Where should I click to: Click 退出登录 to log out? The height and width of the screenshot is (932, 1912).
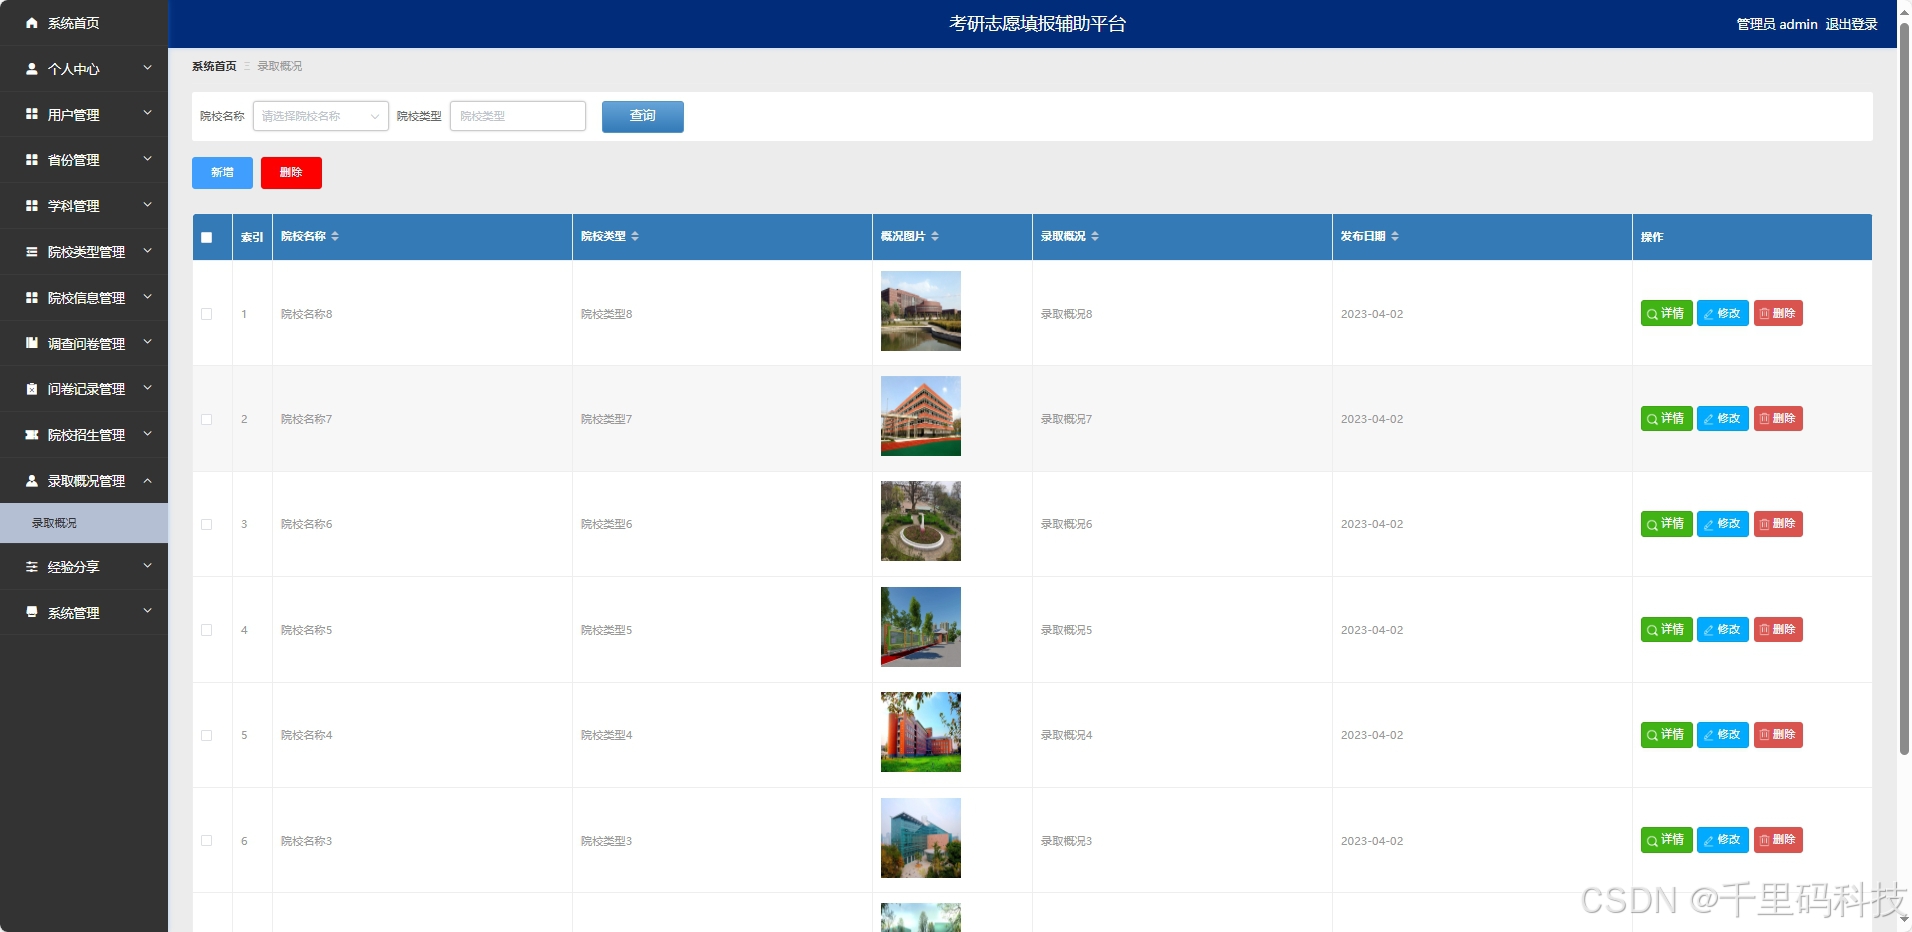pos(1851,24)
